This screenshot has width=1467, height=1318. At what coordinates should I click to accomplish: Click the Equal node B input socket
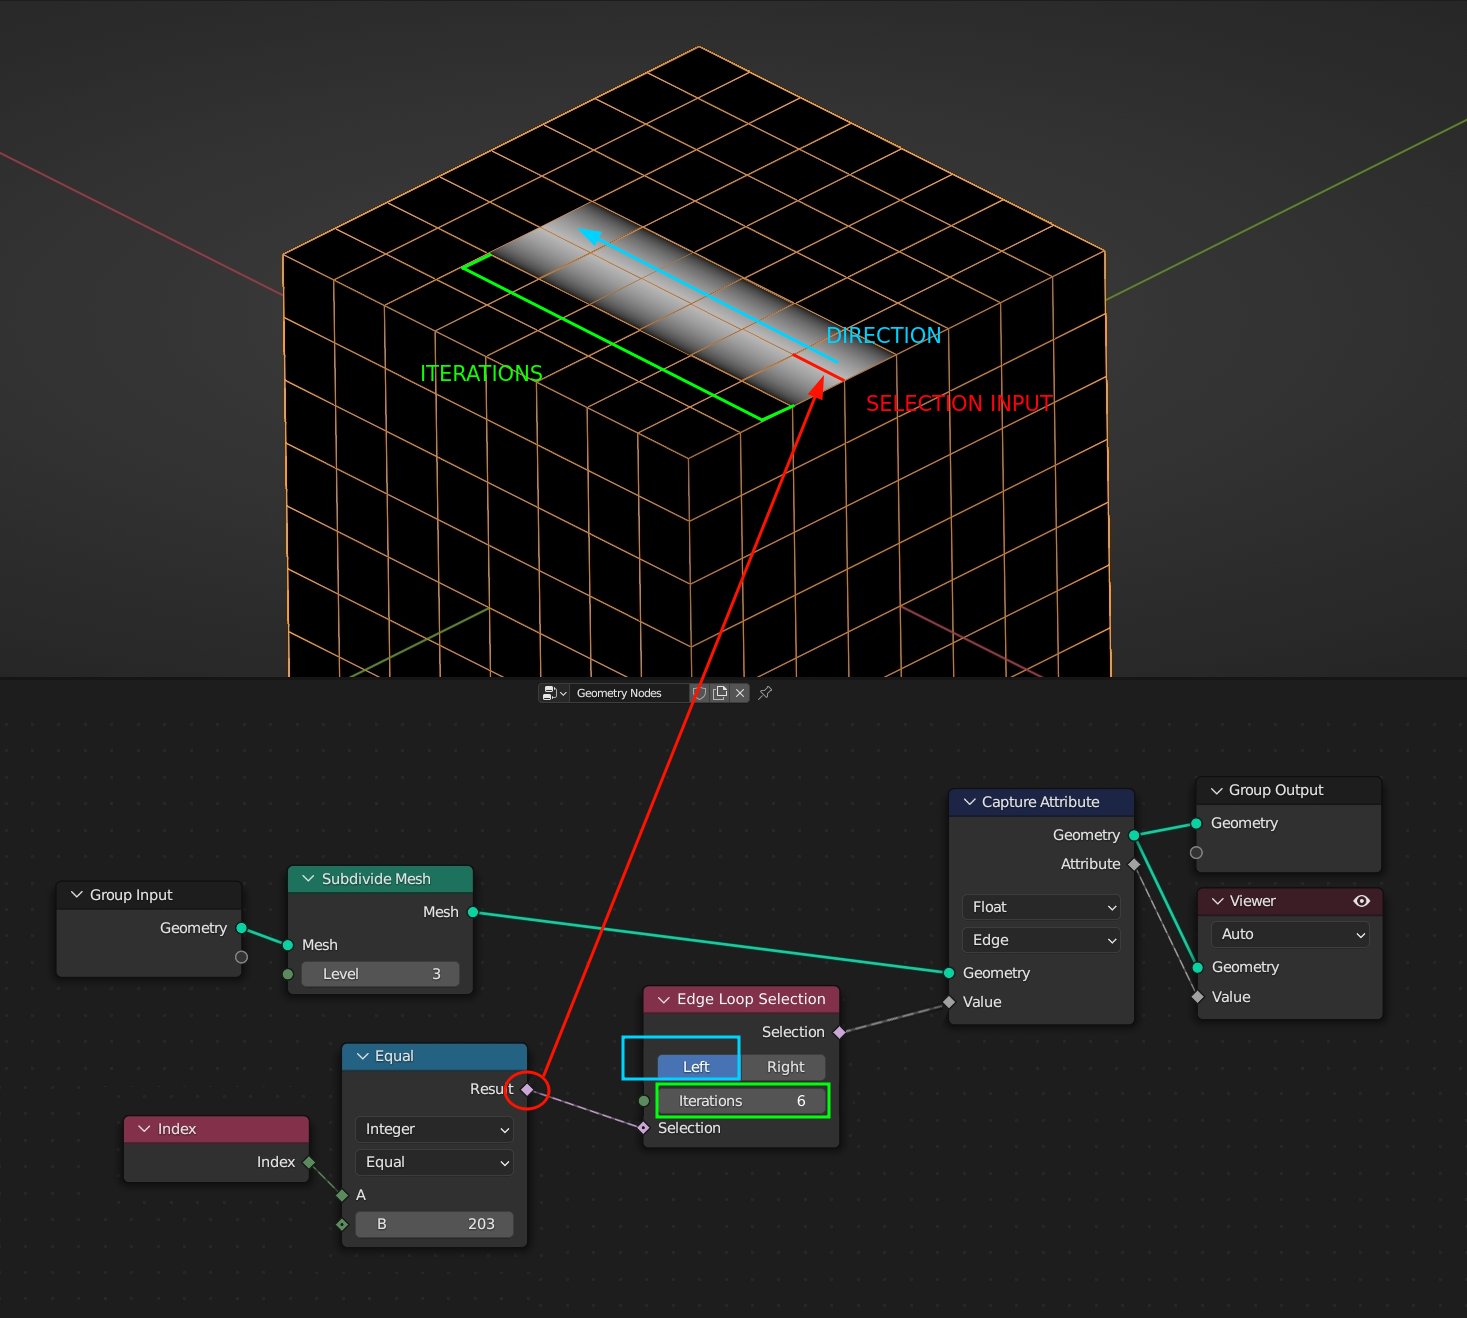342,1224
